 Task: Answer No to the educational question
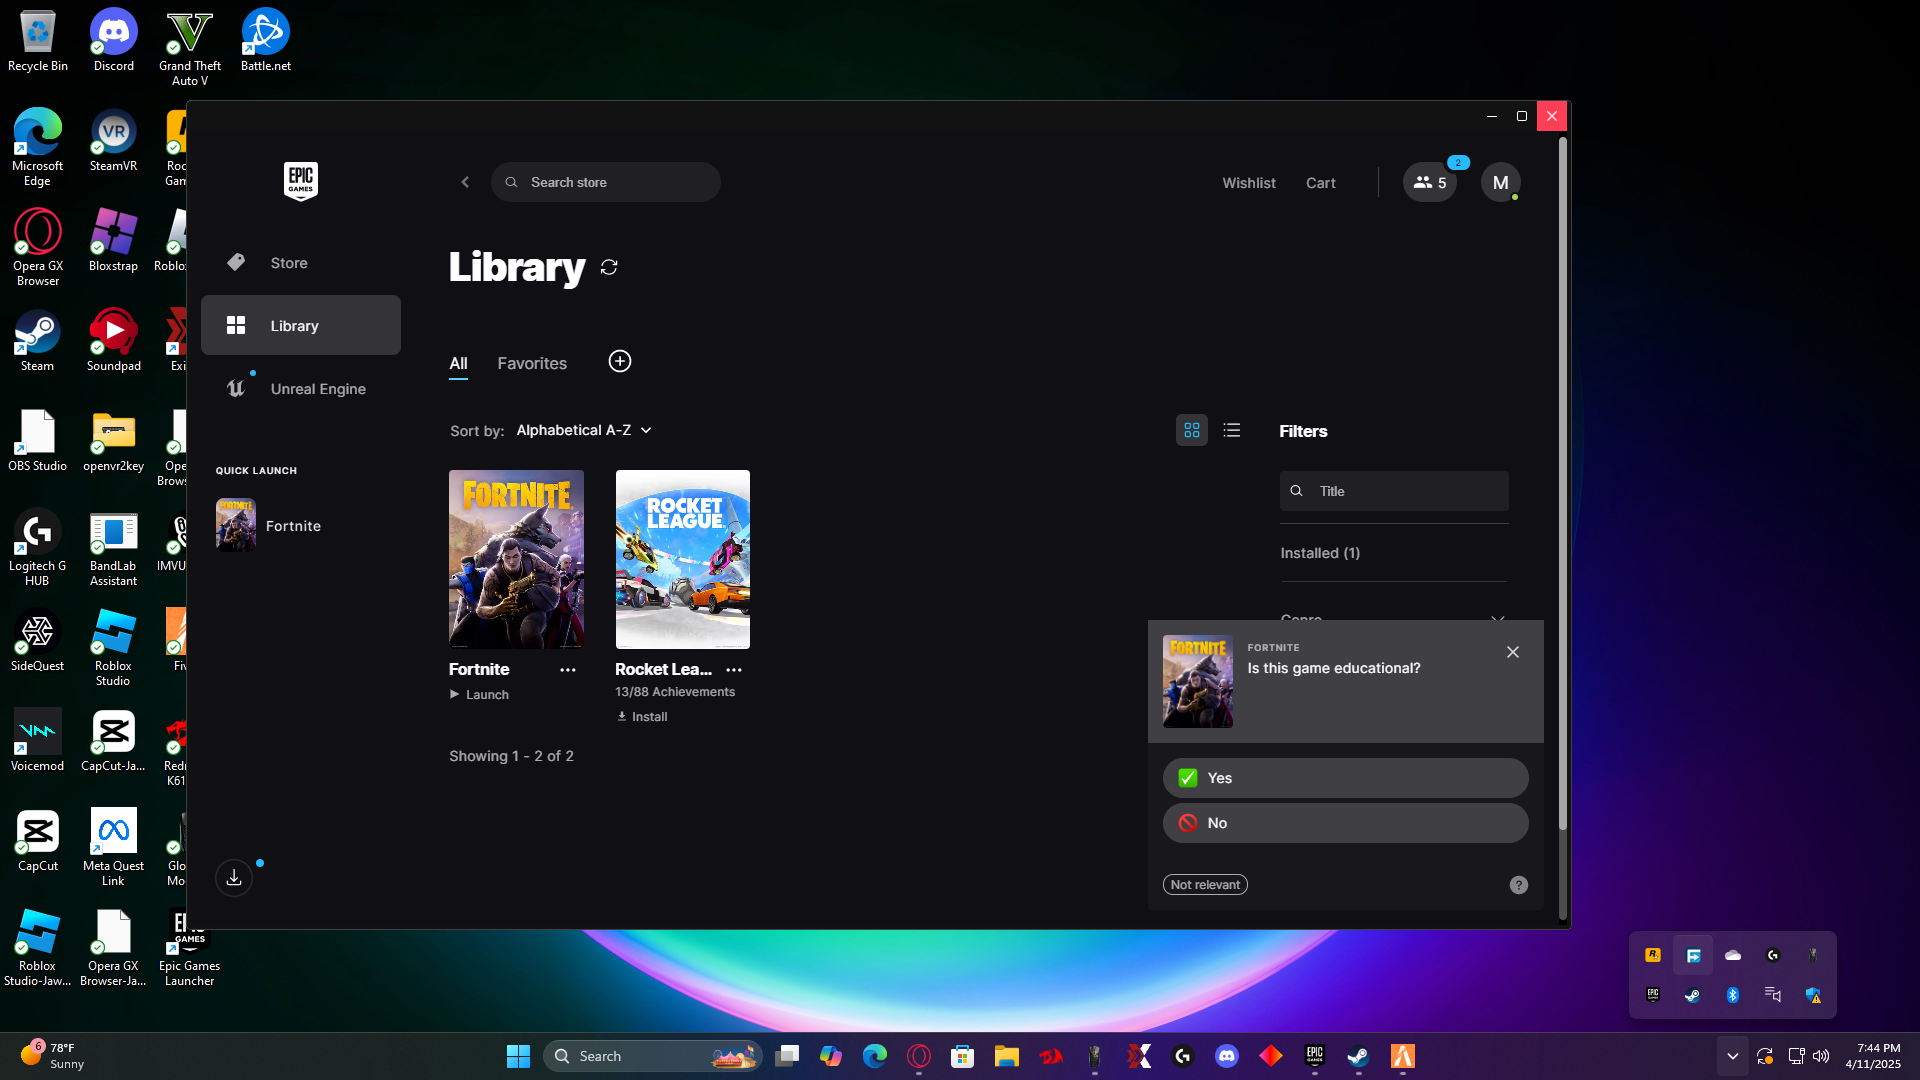click(x=1346, y=823)
